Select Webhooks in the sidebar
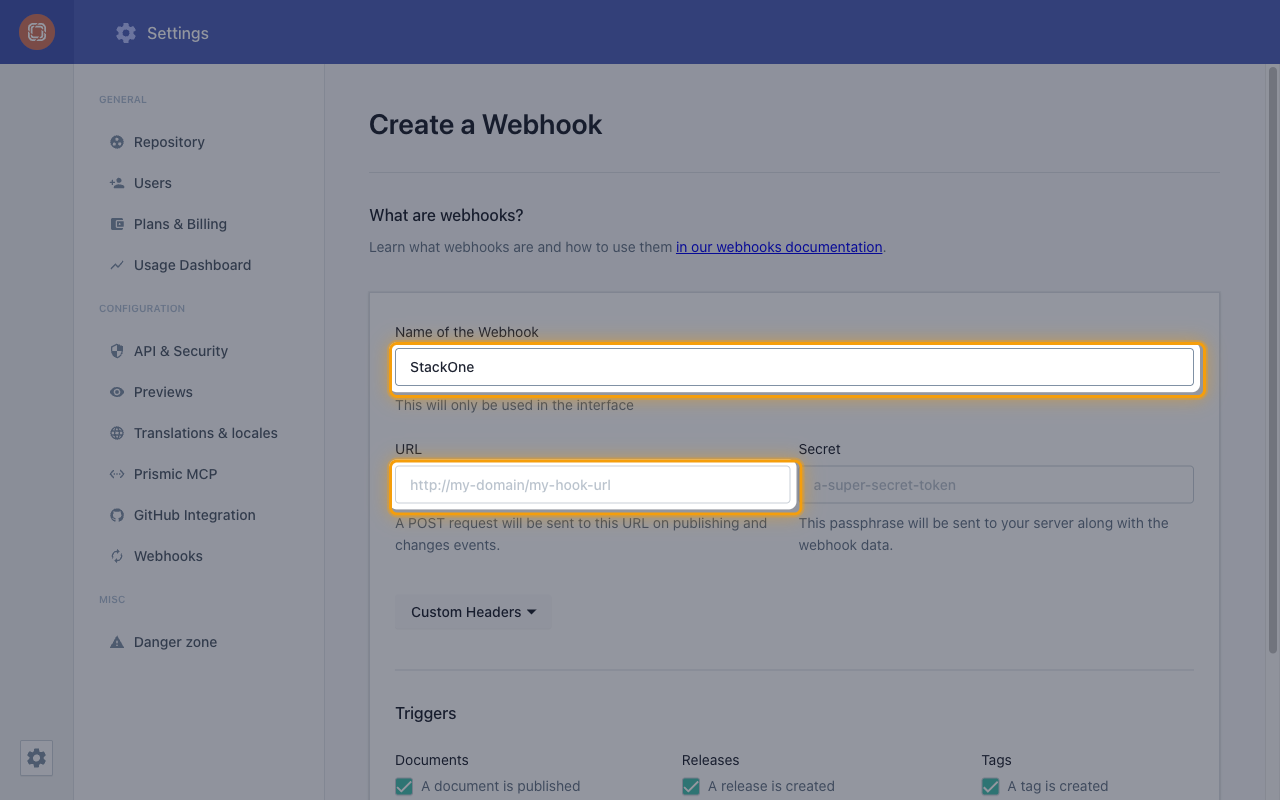The image size is (1280, 800). click(x=168, y=556)
